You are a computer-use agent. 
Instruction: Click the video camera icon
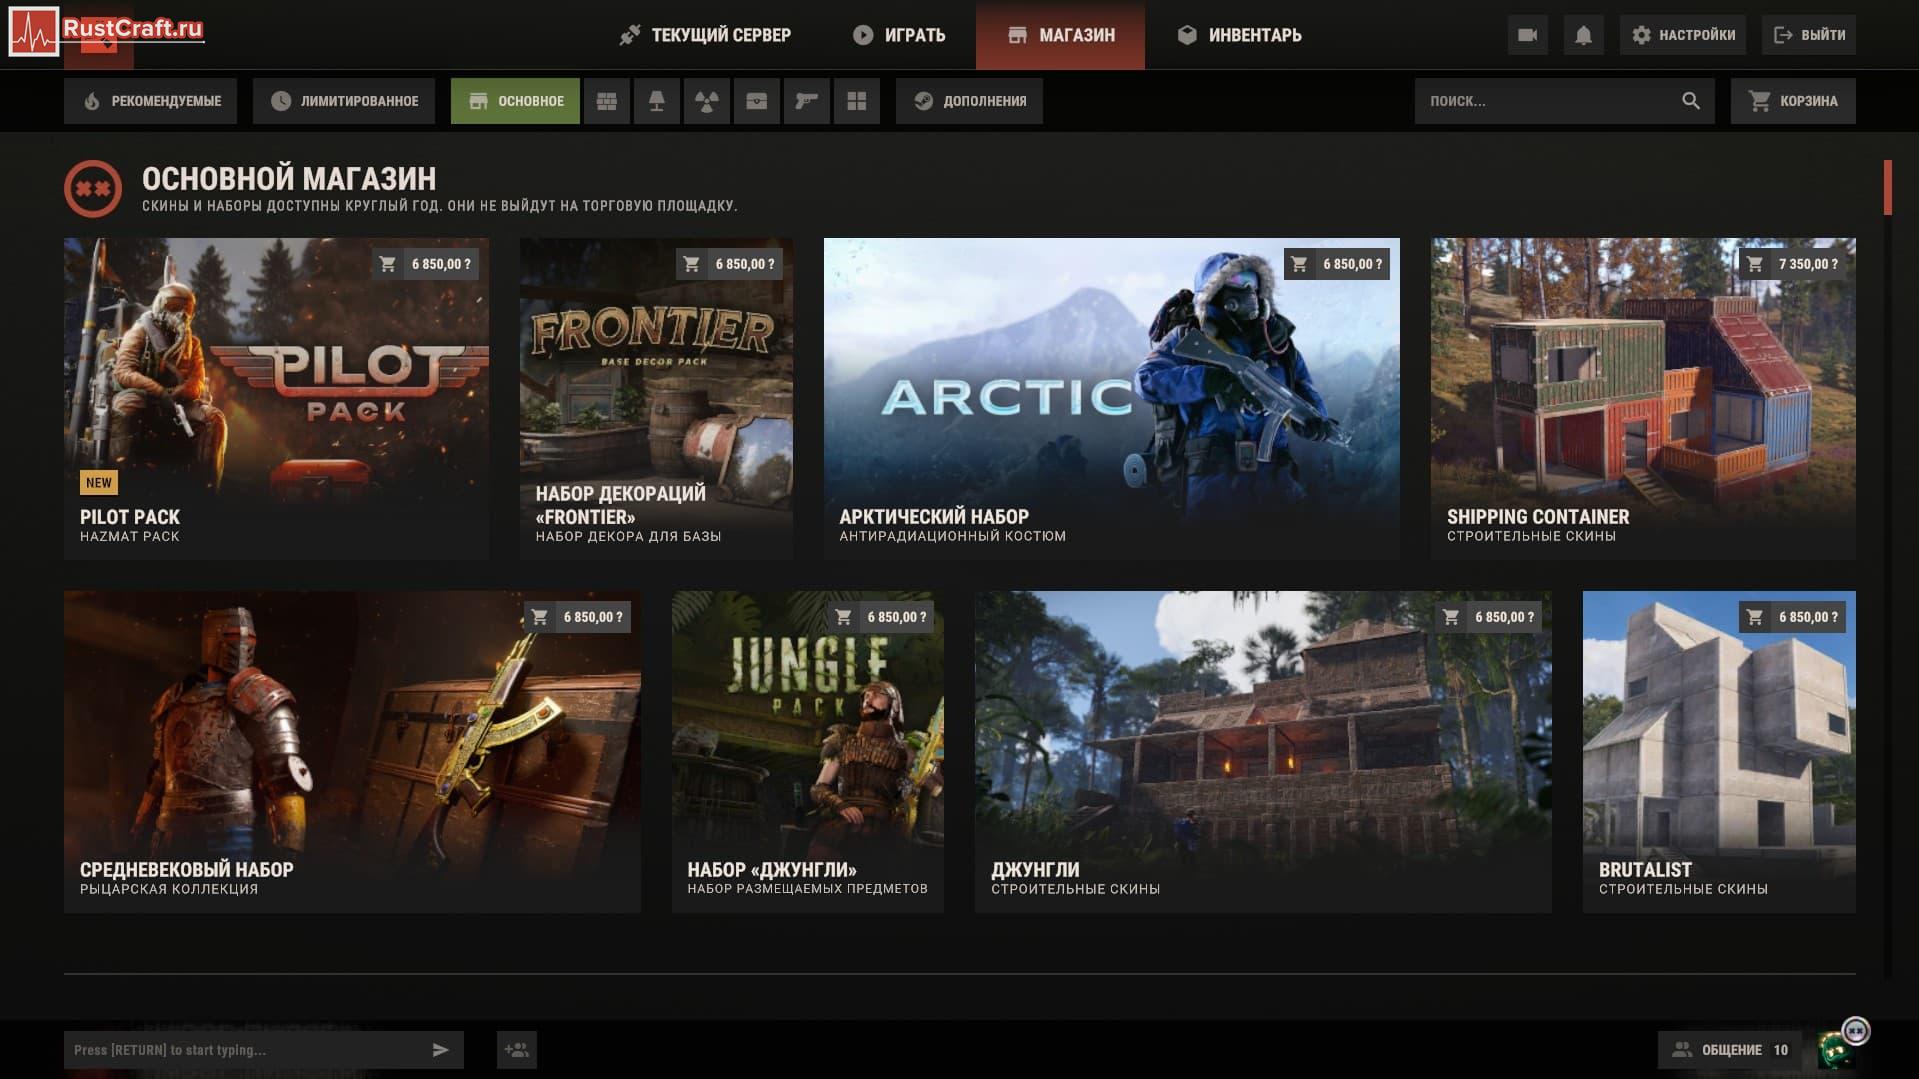(x=1527, y=35)
